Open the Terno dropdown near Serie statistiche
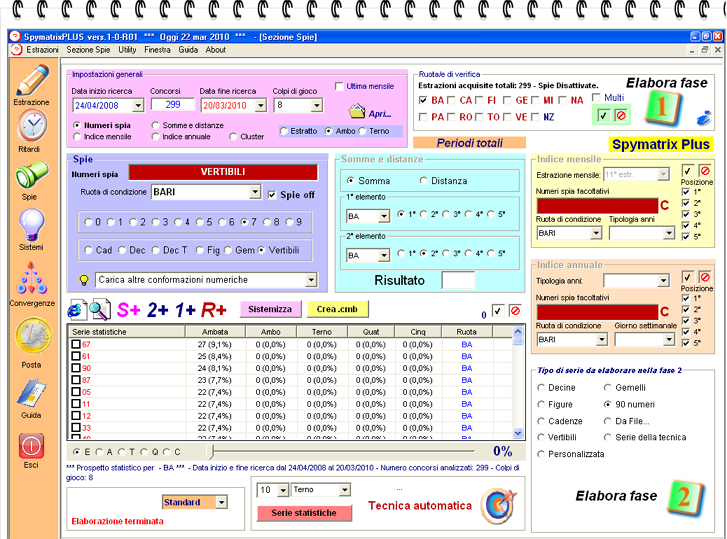Viewport: 727px width, 539px height. [x=344, y=489]
